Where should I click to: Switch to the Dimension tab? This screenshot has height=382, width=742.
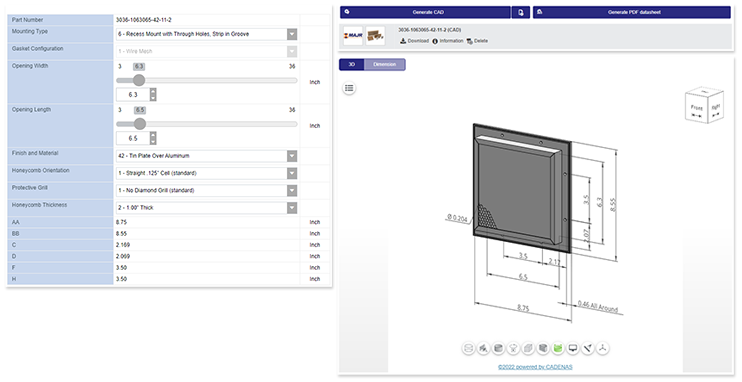[x=384, y=64]
